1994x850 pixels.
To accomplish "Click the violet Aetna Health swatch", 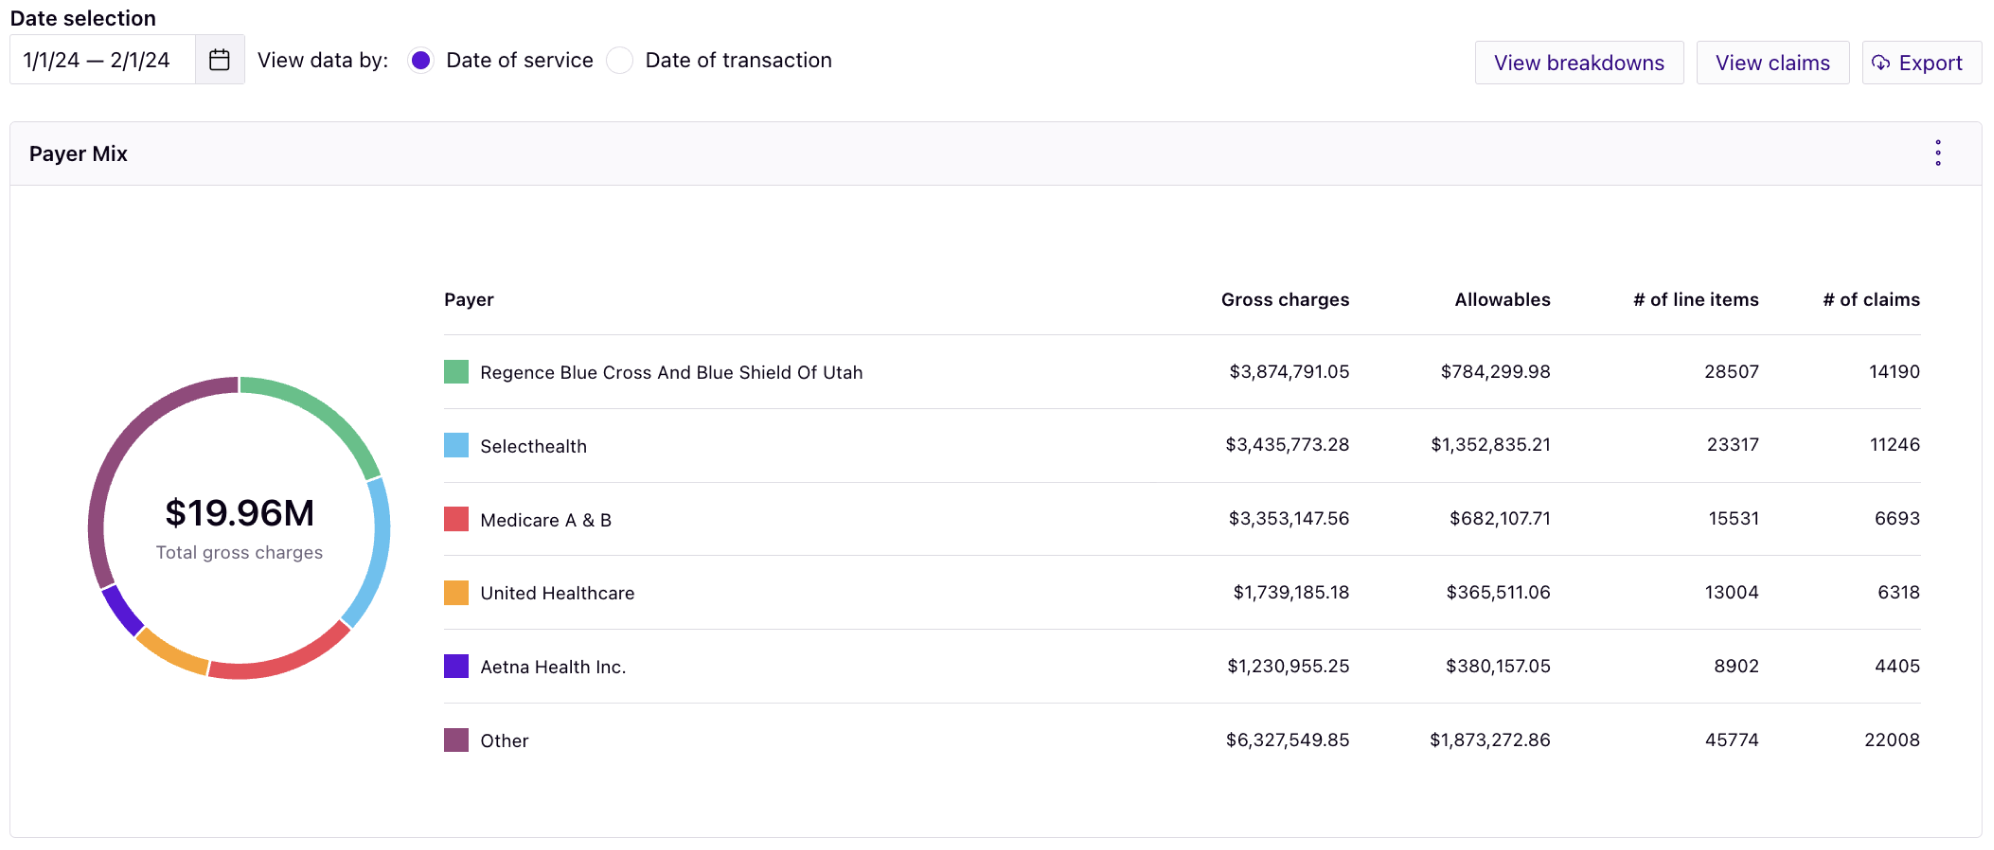I will click(456, 666).
